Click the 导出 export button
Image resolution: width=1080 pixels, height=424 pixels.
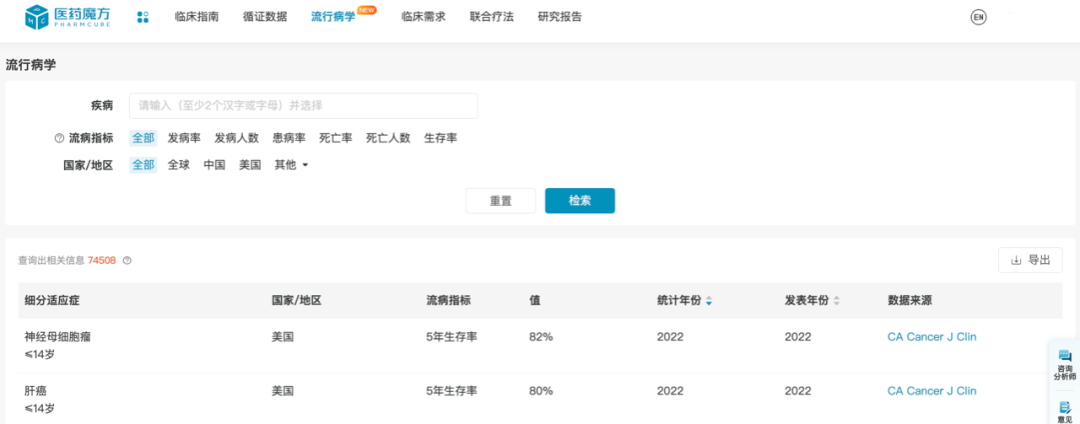[x=1030, y=260]
